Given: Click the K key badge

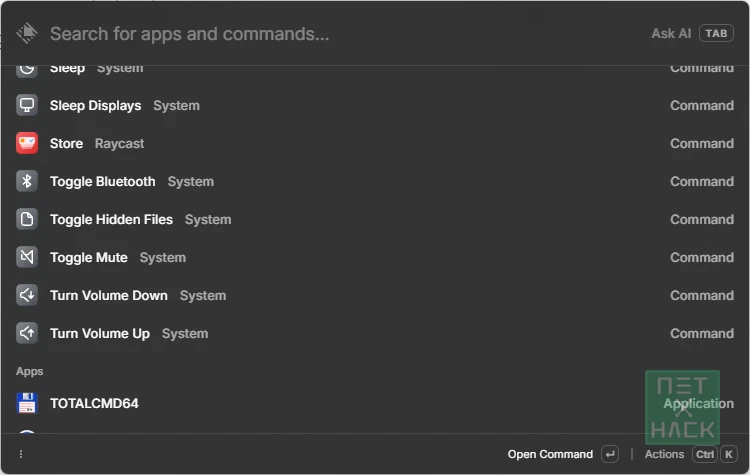Looking at the screenshot, I should point(728,454).
